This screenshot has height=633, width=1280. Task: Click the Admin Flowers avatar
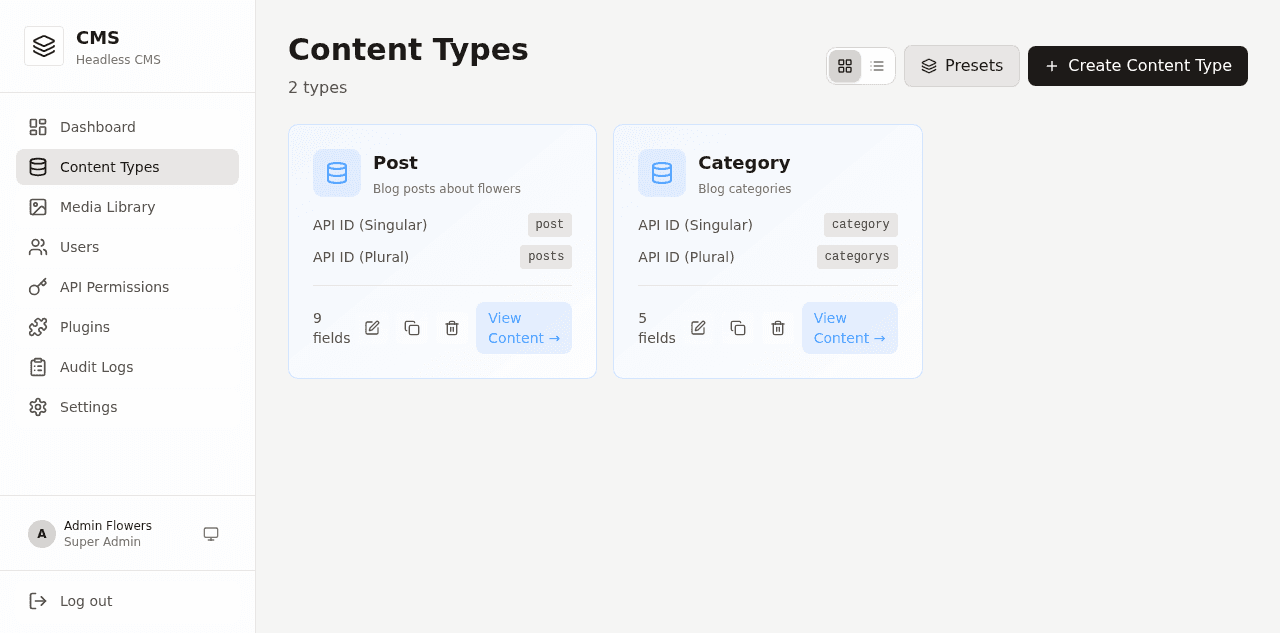[42, 534]
